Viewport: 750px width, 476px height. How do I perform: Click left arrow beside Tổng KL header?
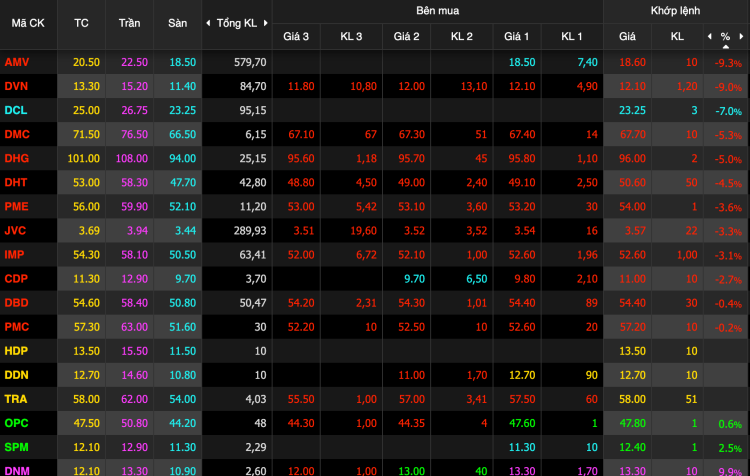(208, 23)
